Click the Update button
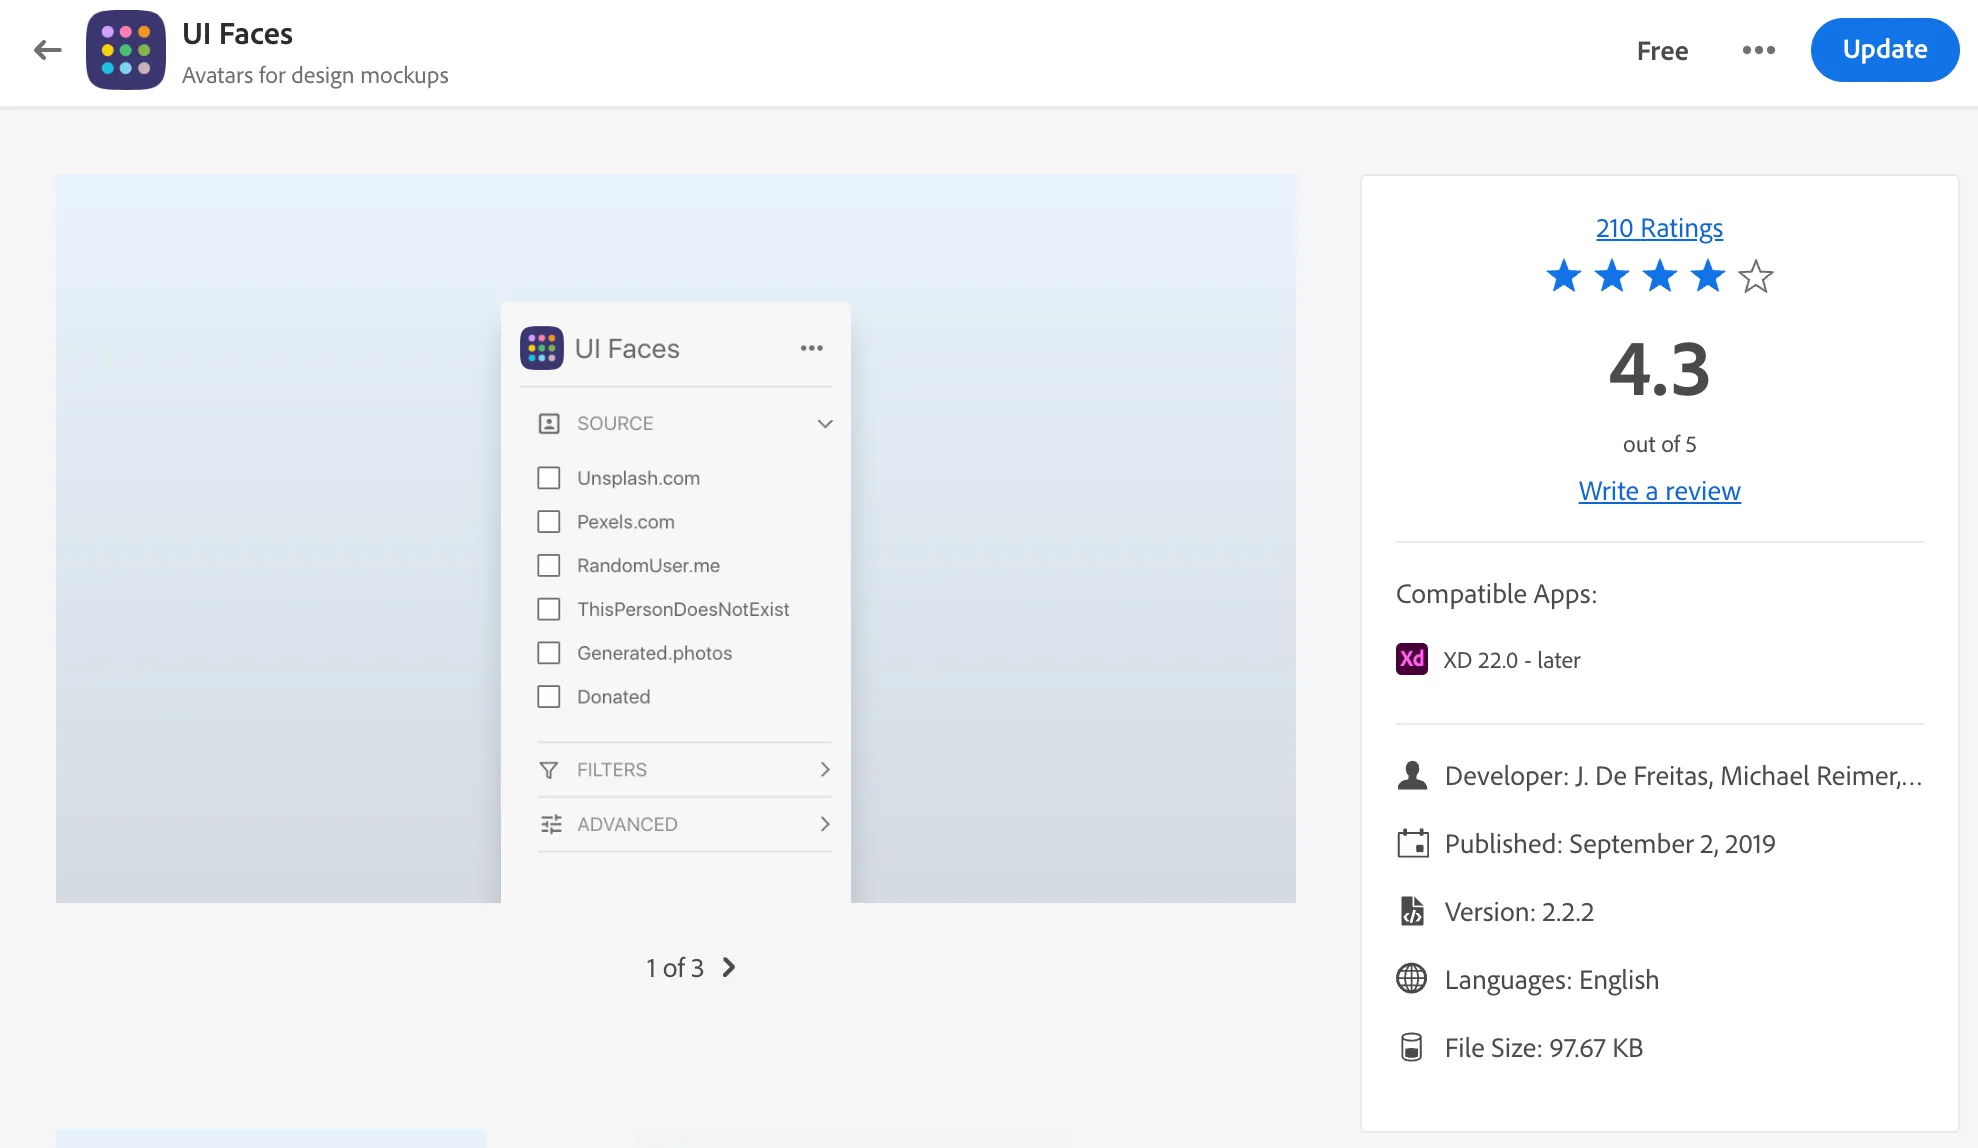Image resolution: width=1978 pixels, height=1148 pixels. (x=1885, y=50)
